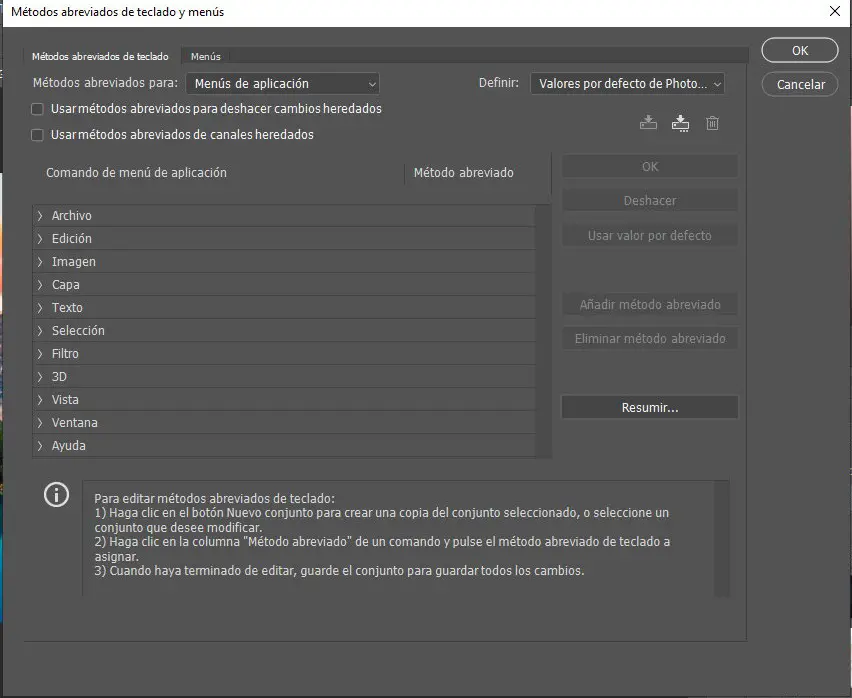This screenshot has width=852, height=698.
Task: Select the Métodos abreviados de teclado tab
Action: click(101, 56)
